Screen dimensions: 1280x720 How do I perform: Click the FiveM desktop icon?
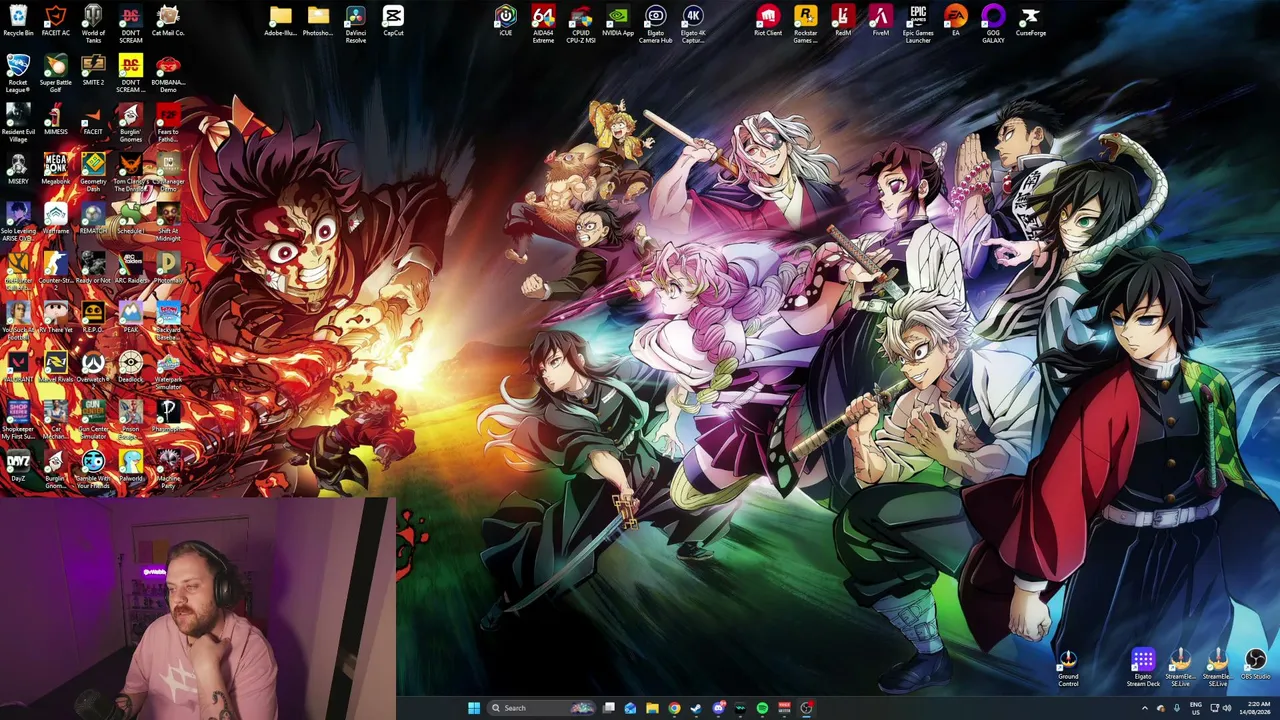pos(880,21)
